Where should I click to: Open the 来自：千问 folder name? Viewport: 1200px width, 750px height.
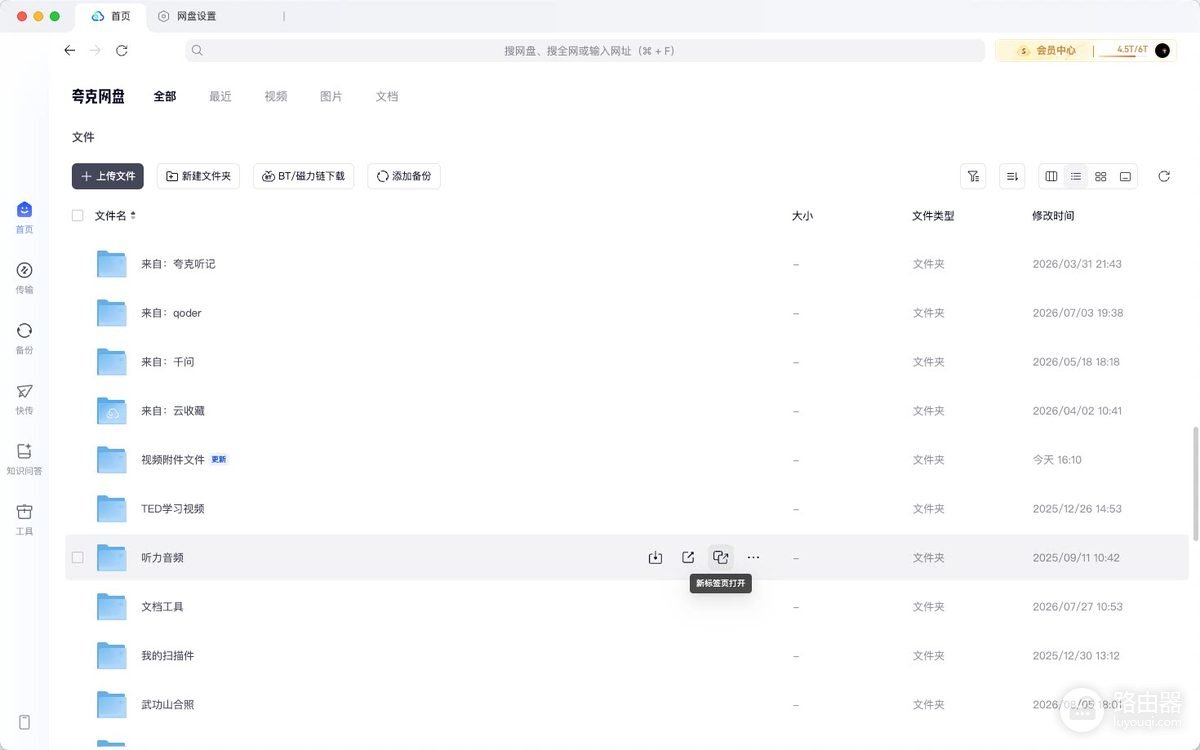(x=167, y=362)
